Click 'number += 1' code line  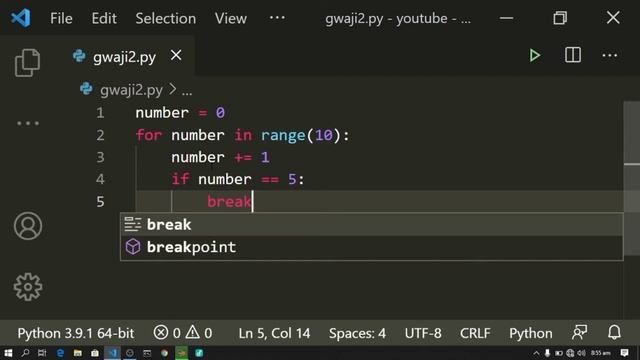(220, 157)
